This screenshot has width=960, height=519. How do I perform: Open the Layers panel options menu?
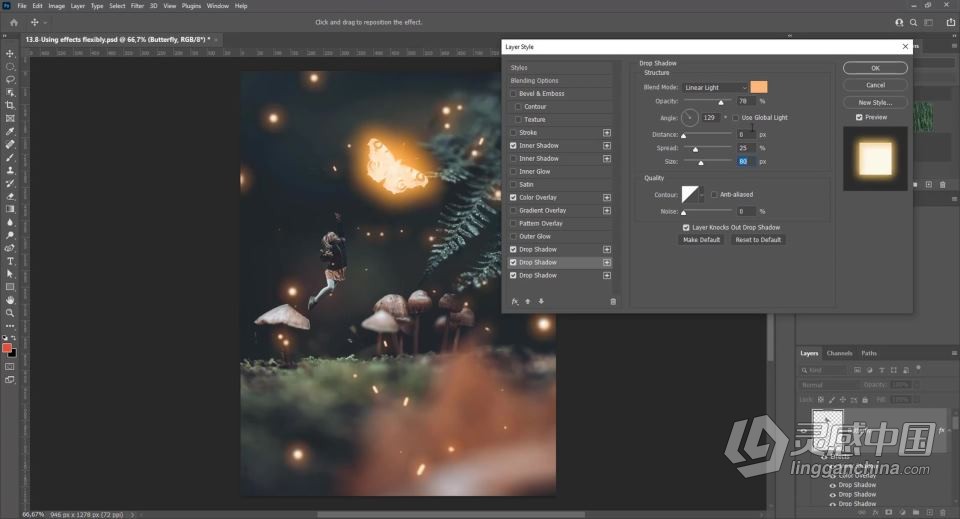pos(954,353)
